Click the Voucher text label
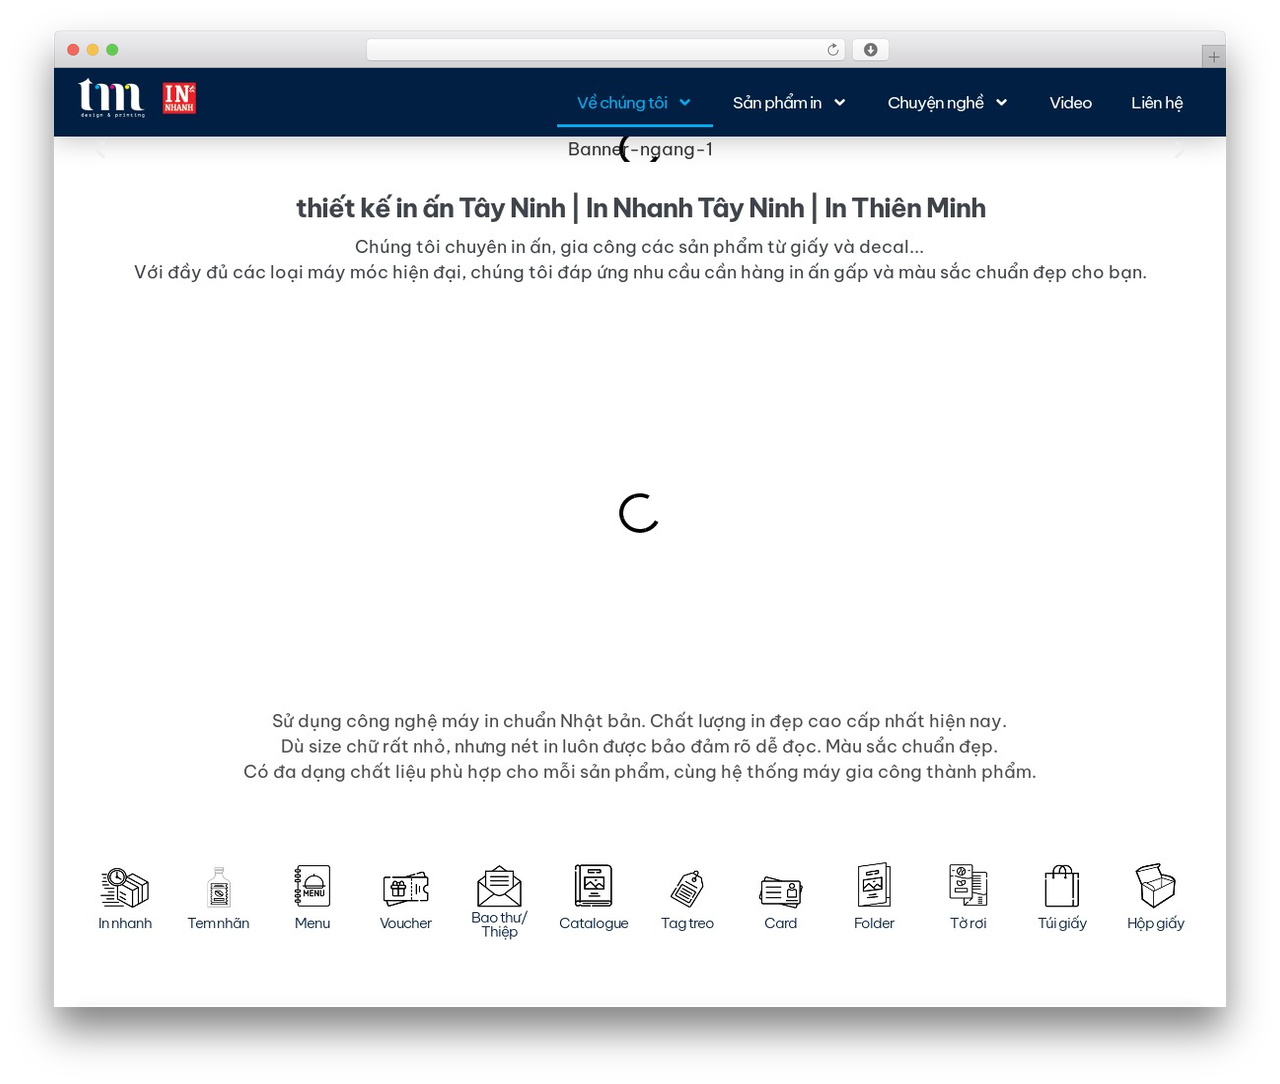Screen dimensions: 1280x1084 click(406, 923)
